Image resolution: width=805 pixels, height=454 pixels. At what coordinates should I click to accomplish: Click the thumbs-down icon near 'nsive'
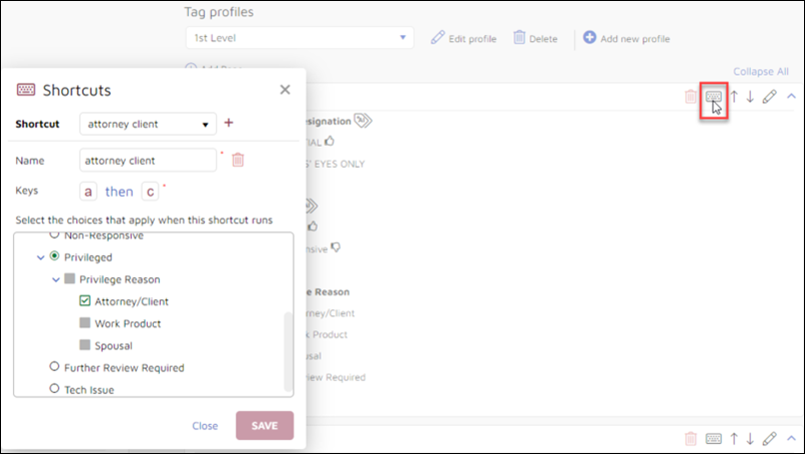(x=335, y=248)
